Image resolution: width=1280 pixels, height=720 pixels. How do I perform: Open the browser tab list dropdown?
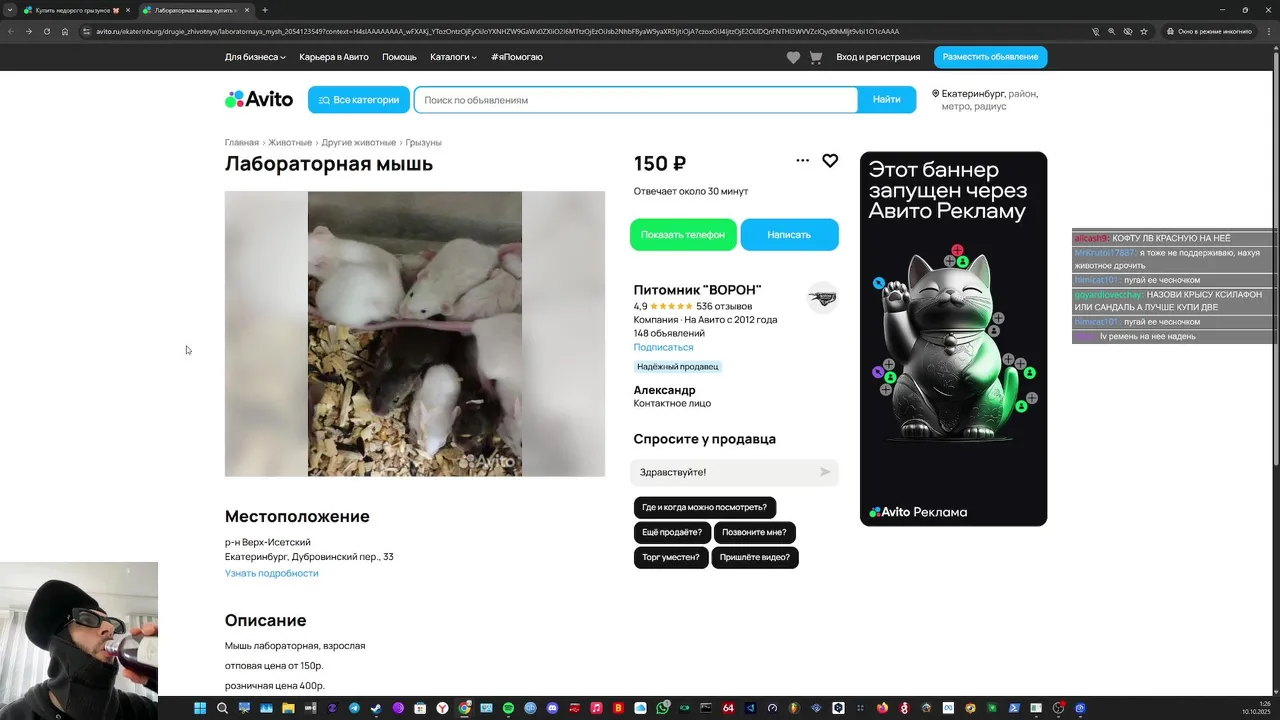(x=10, y=10)
